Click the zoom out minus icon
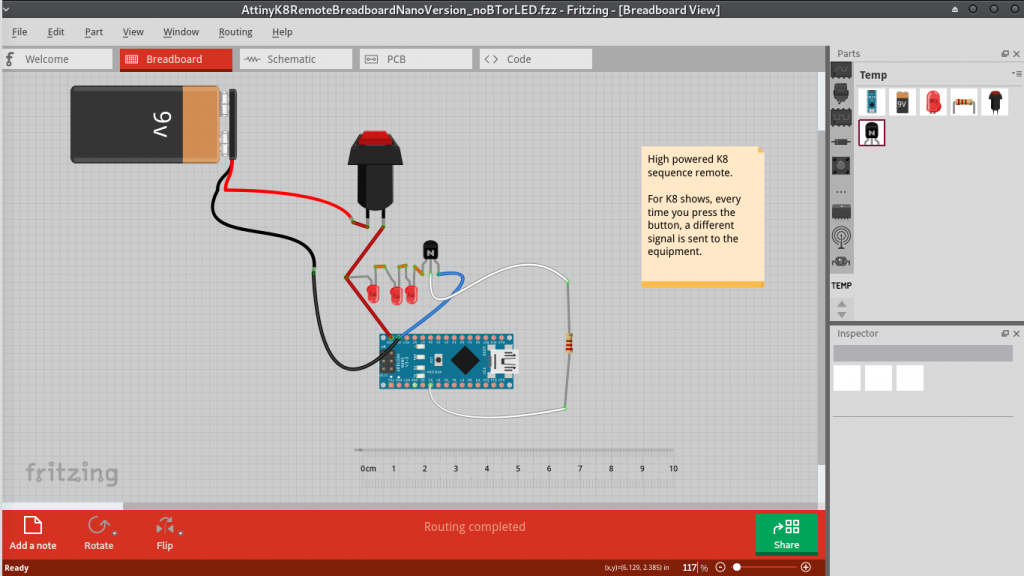The height and width of the screenshot is (576, 1024). (720, 568)
